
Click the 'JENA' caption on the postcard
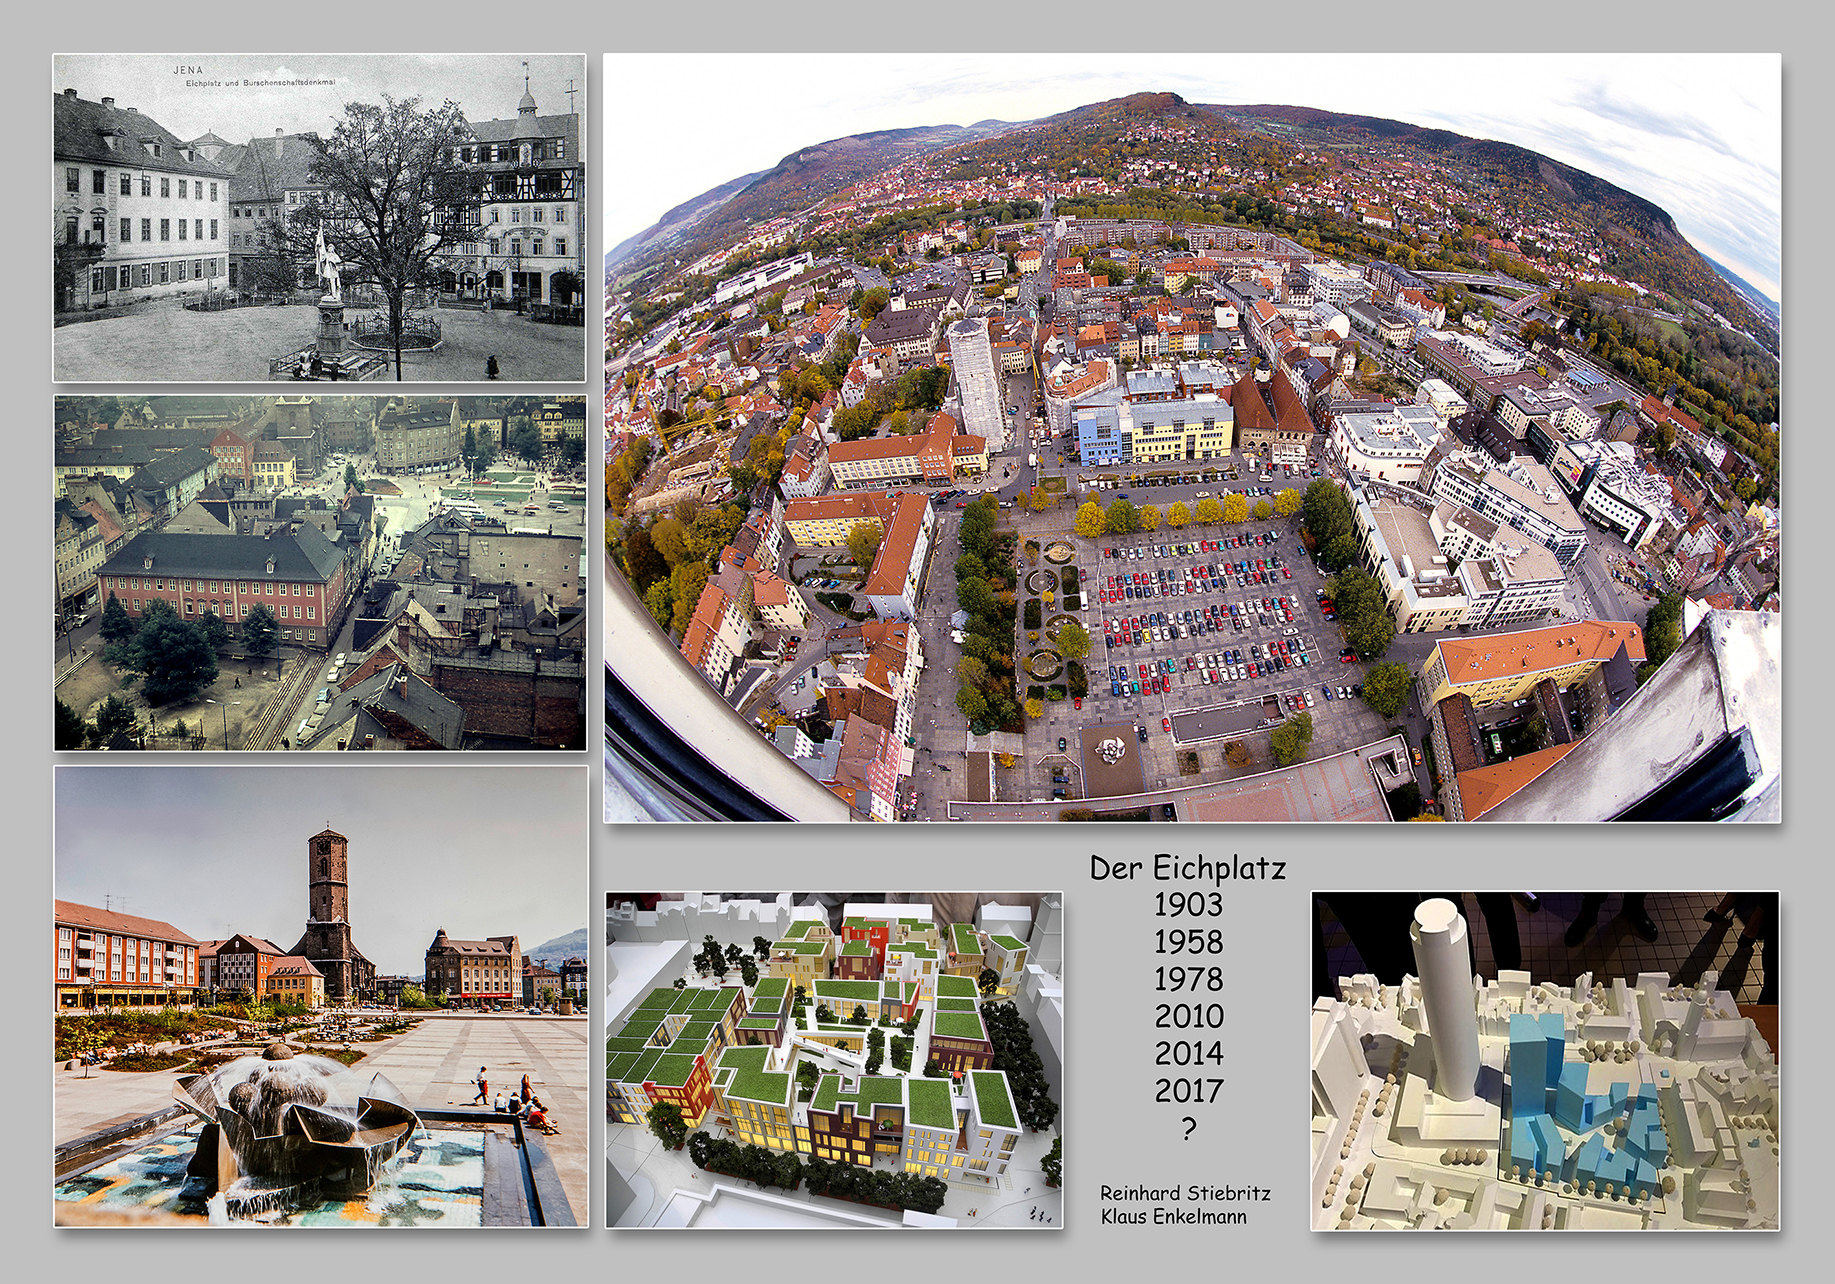tap(188, 70)
